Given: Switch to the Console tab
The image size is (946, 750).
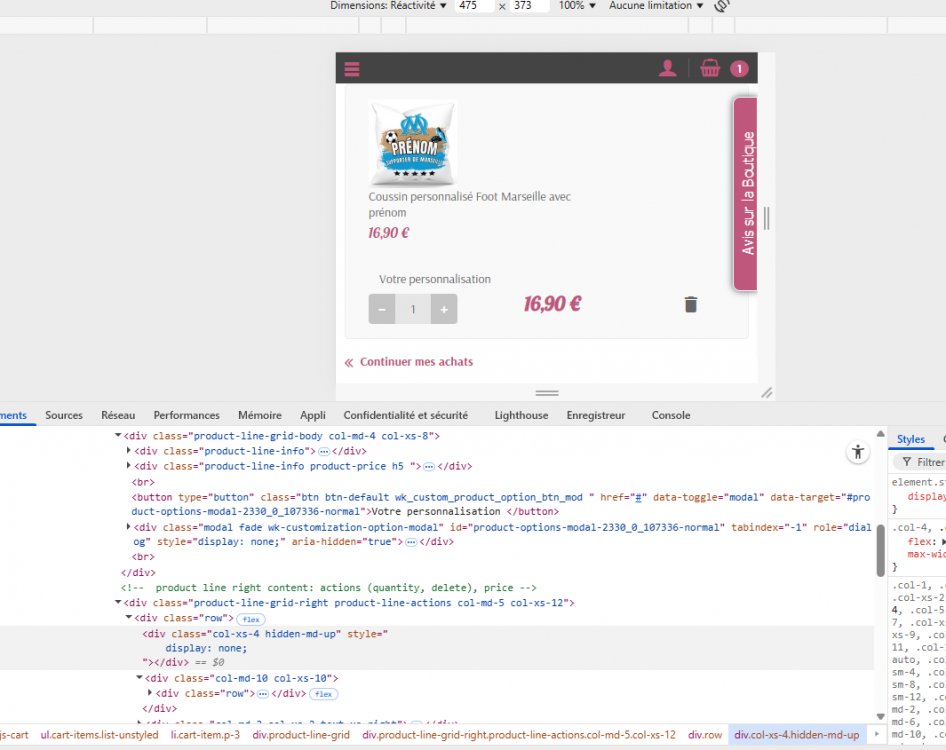Looking at the screenshot, I should [x=670, y=415].
